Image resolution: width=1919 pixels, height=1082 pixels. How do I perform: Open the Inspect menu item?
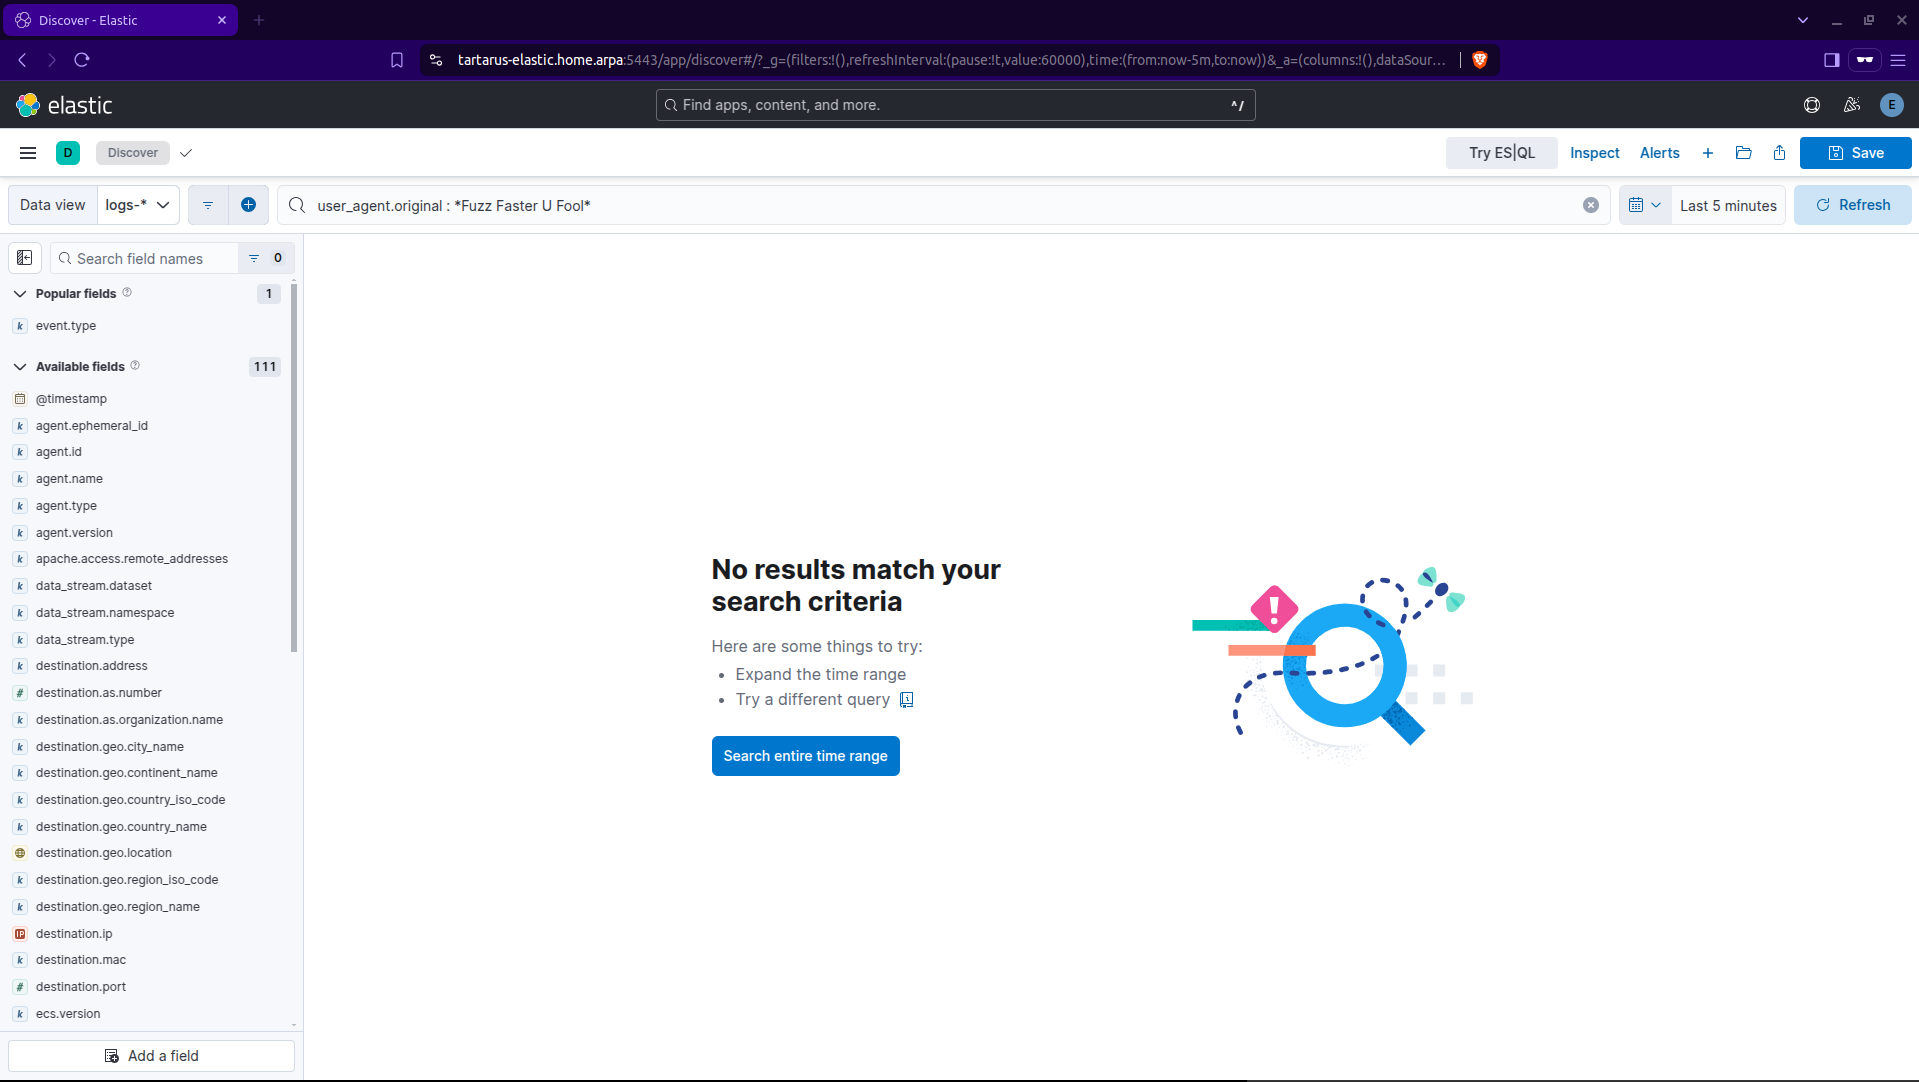pyautogui.click(x=1594, y=153)
